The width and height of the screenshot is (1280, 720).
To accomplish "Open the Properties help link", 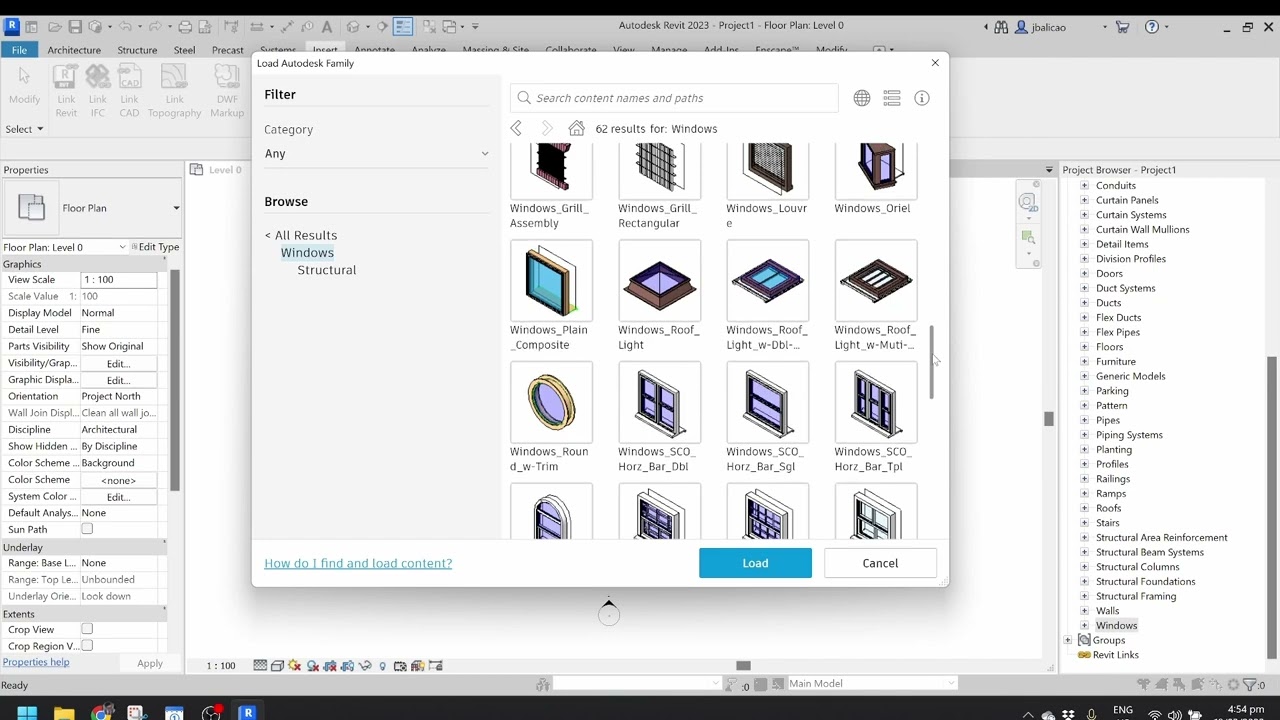I will (x=36, y=662).
